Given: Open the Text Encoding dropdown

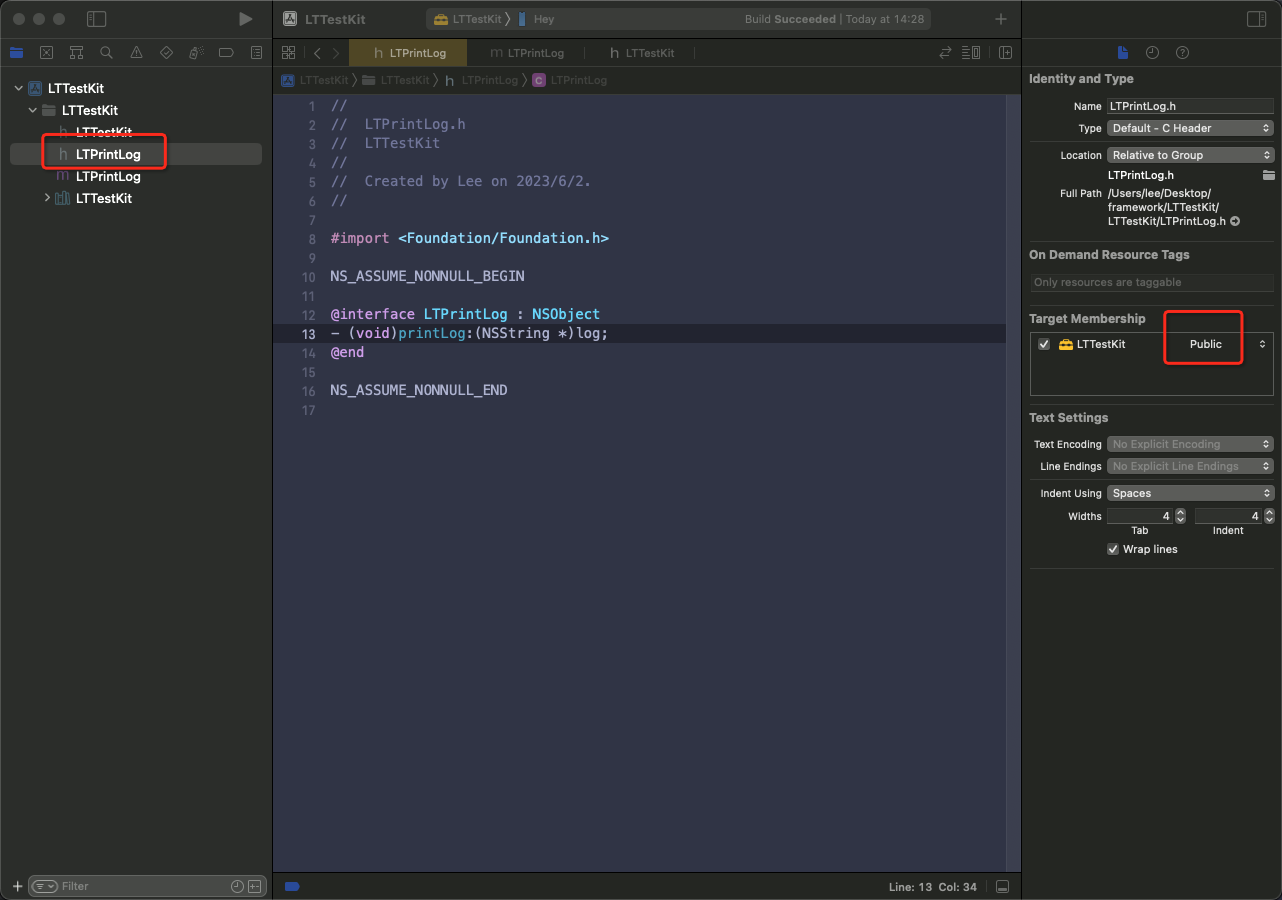Looking at the screenshot, I should pos(1190,444).
